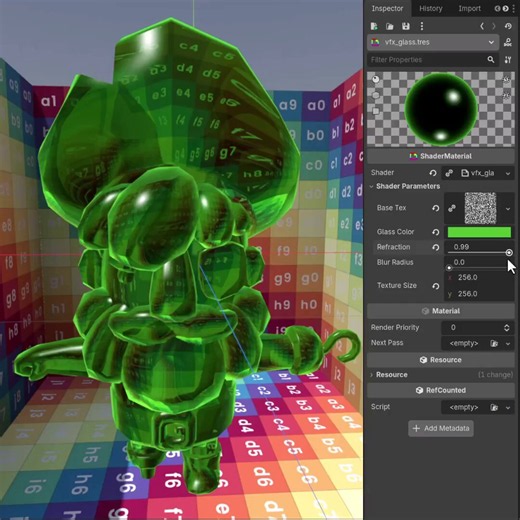Viewport: 520px width, 520px height.
Task: Click the "(1 change)" label
Action: point(495,375)
